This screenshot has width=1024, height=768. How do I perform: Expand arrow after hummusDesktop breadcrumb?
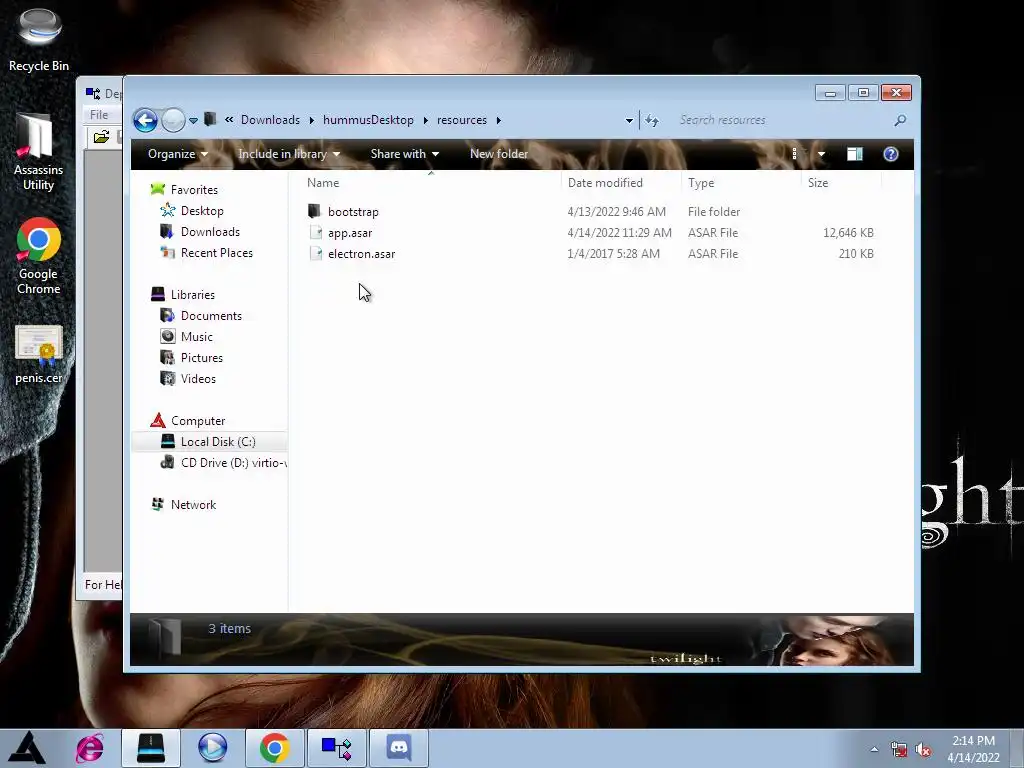(x=425, y=120)
